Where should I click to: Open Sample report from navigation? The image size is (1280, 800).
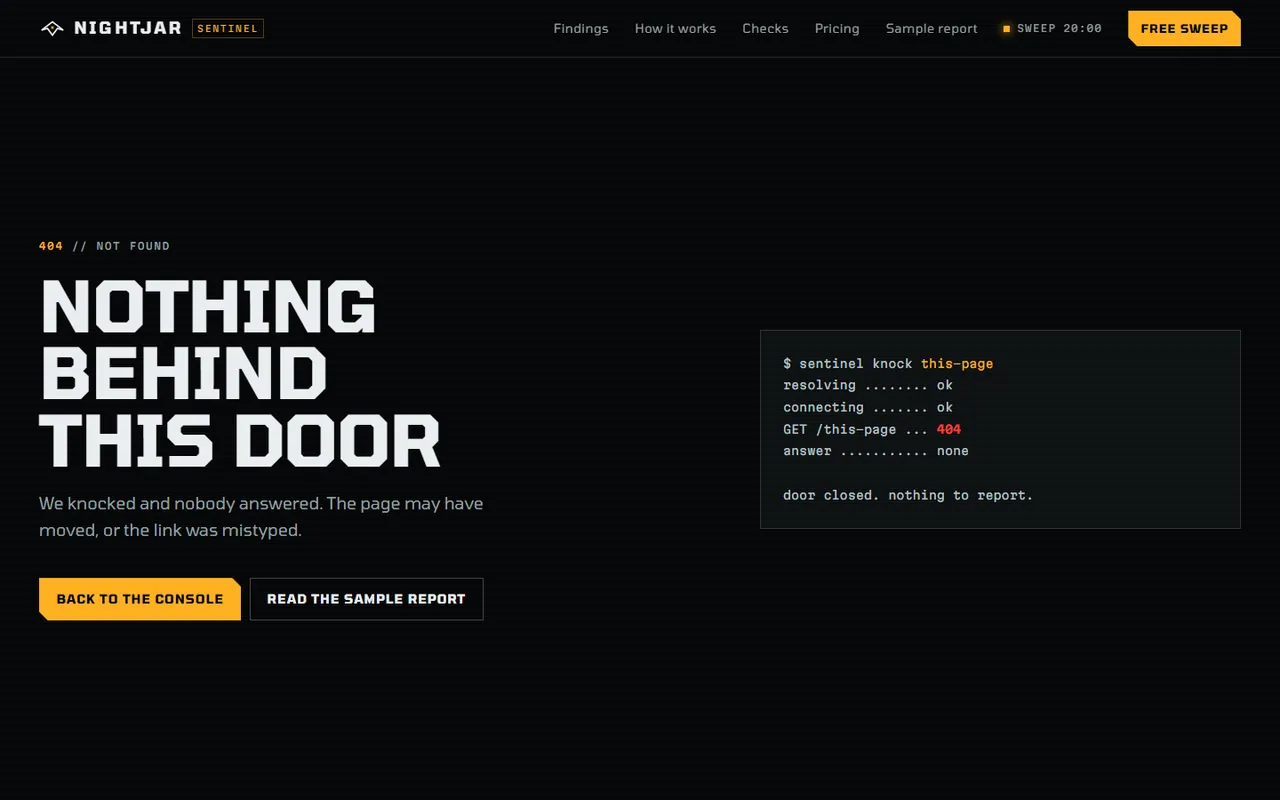931,28
